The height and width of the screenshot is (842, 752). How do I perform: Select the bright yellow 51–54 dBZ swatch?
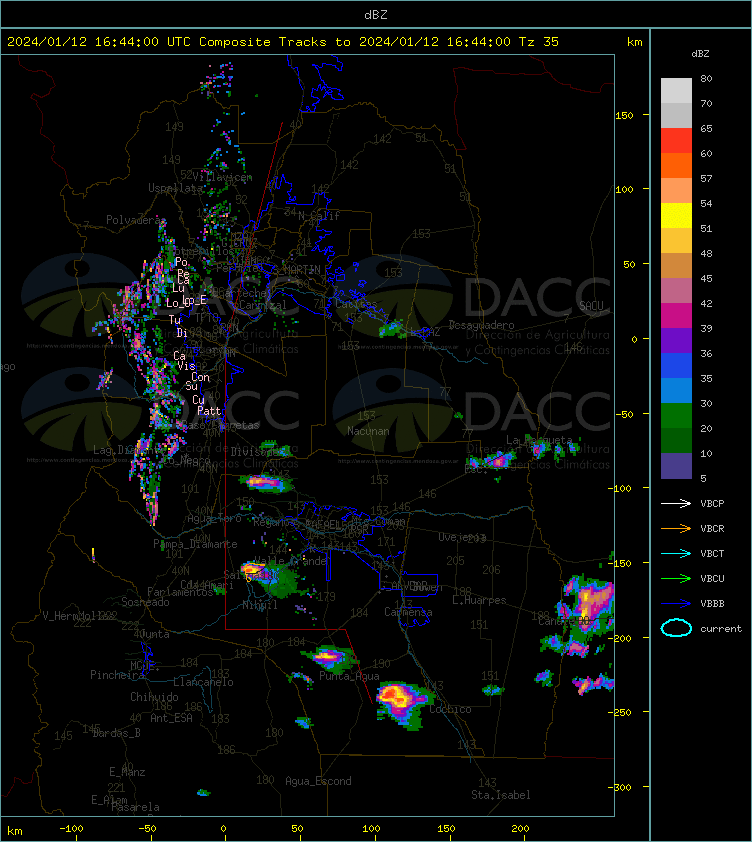[676, 215]
